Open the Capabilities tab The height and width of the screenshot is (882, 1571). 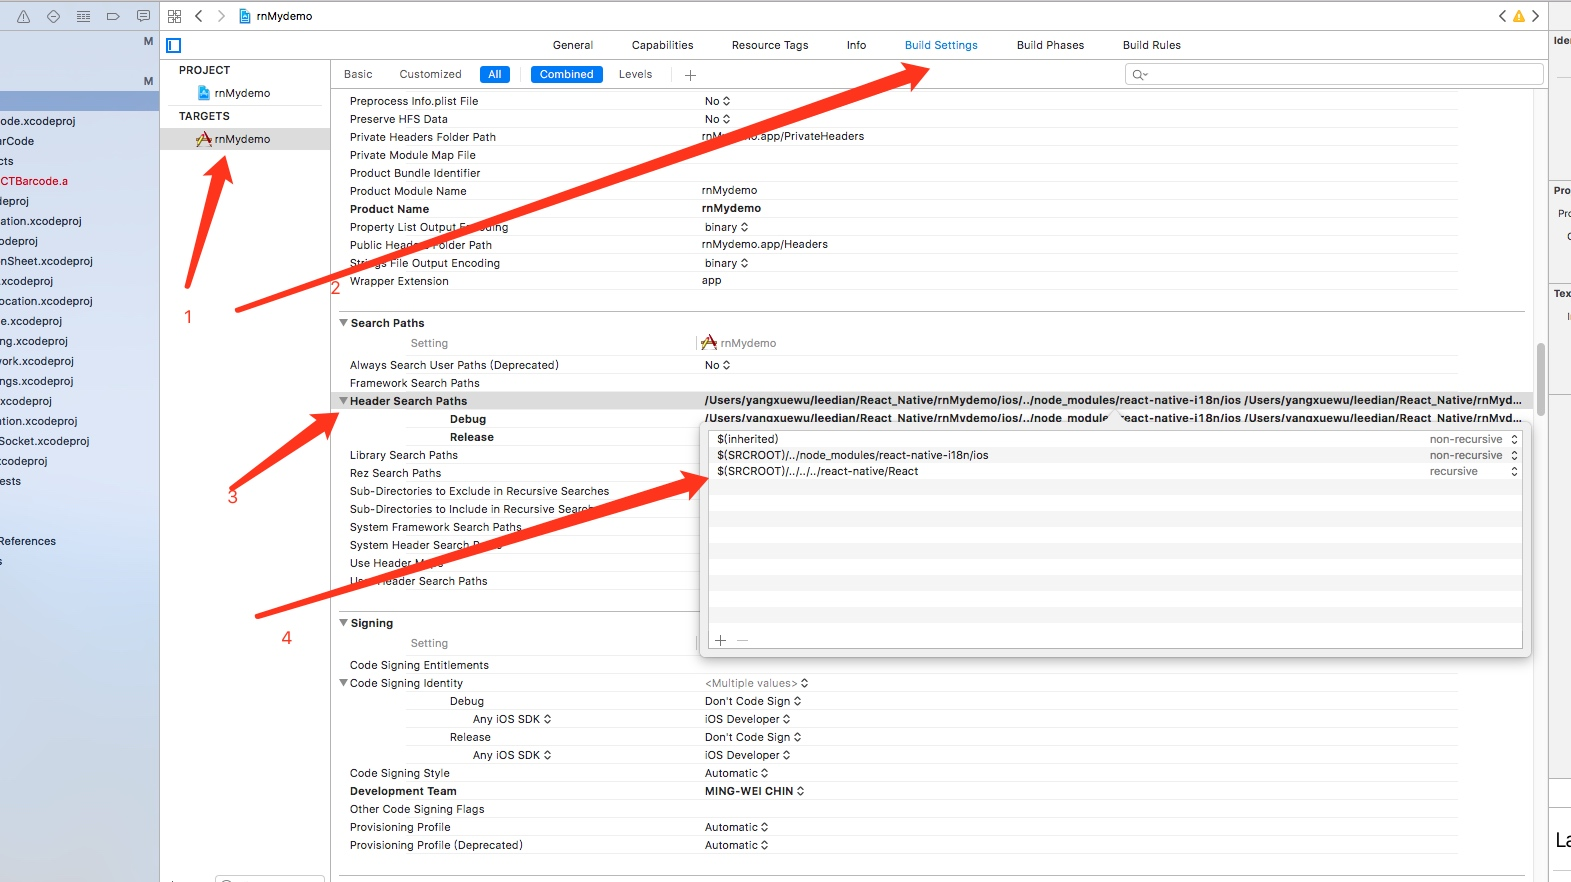point(662,45)
